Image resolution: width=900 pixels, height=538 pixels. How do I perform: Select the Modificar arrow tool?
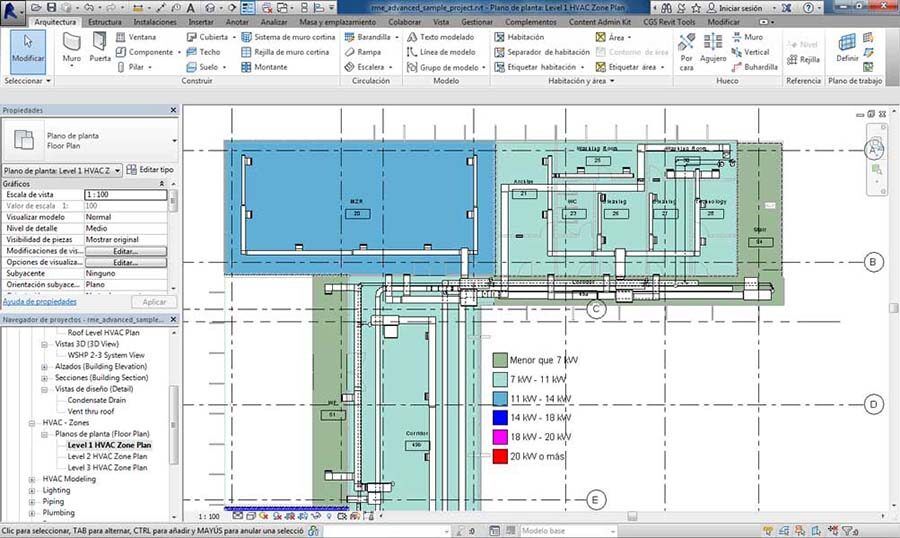[28, 47]
